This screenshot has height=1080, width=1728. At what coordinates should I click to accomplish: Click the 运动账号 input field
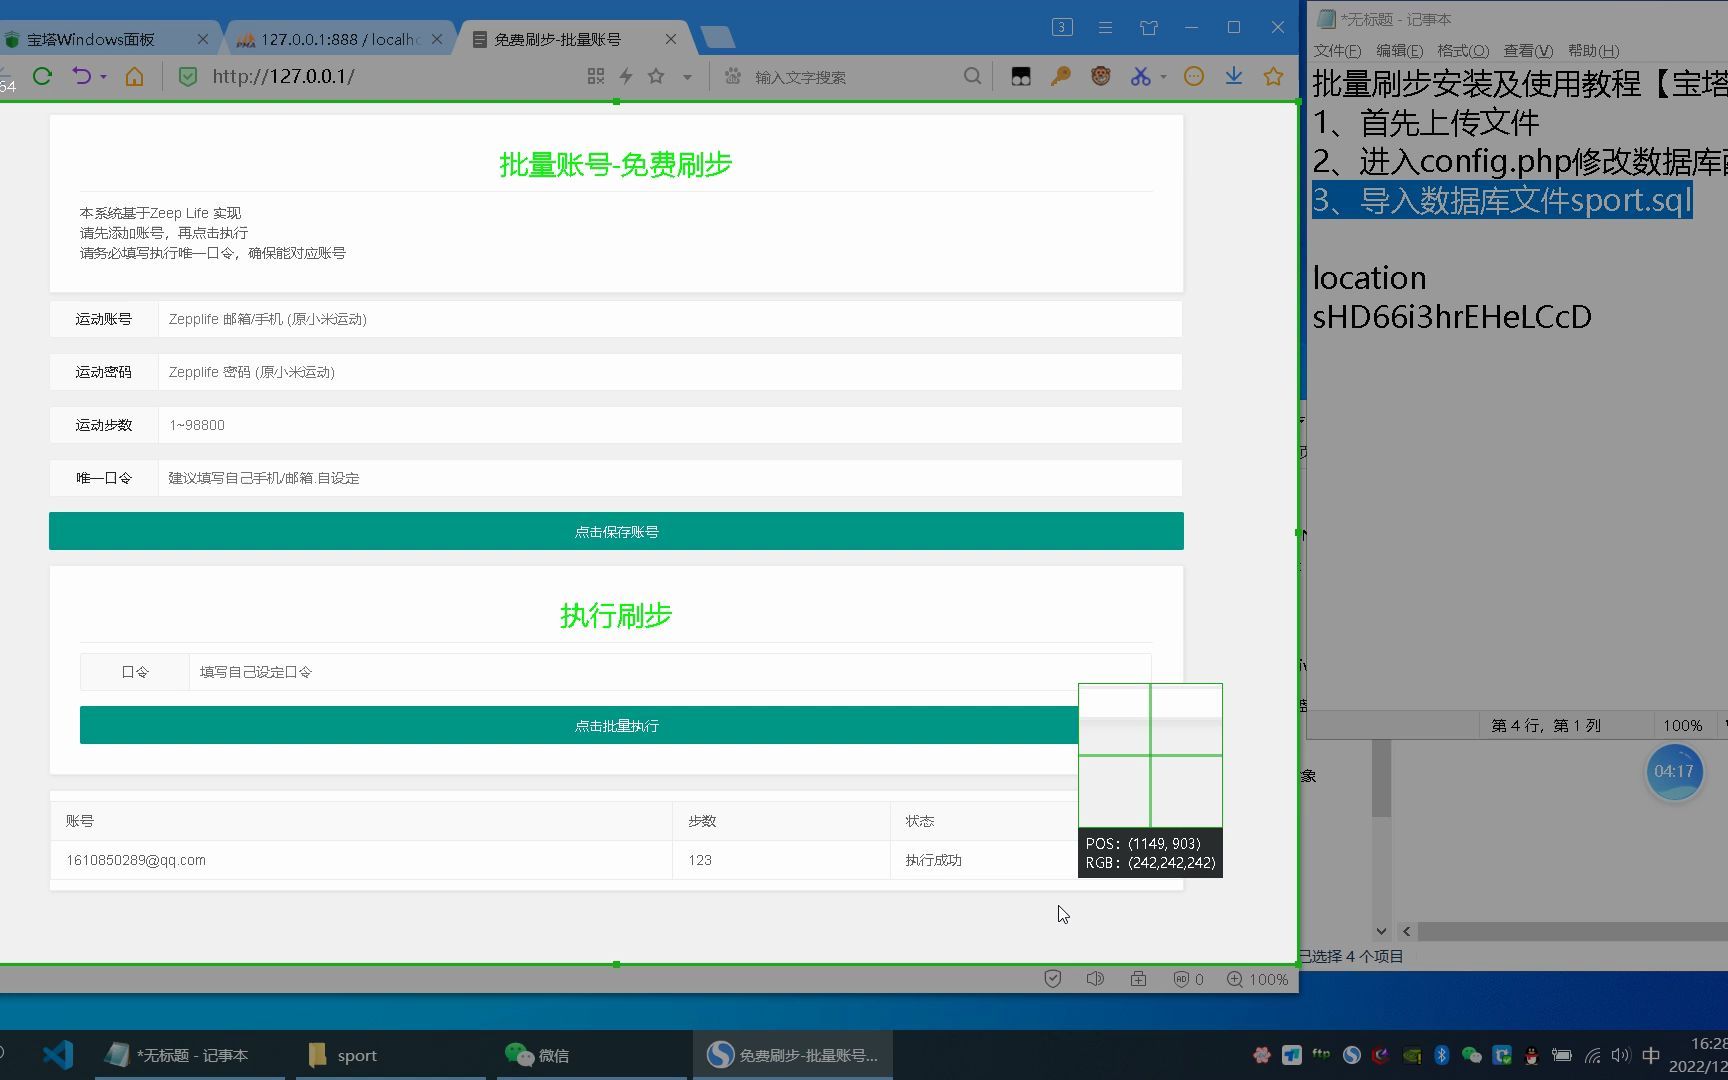670,319
